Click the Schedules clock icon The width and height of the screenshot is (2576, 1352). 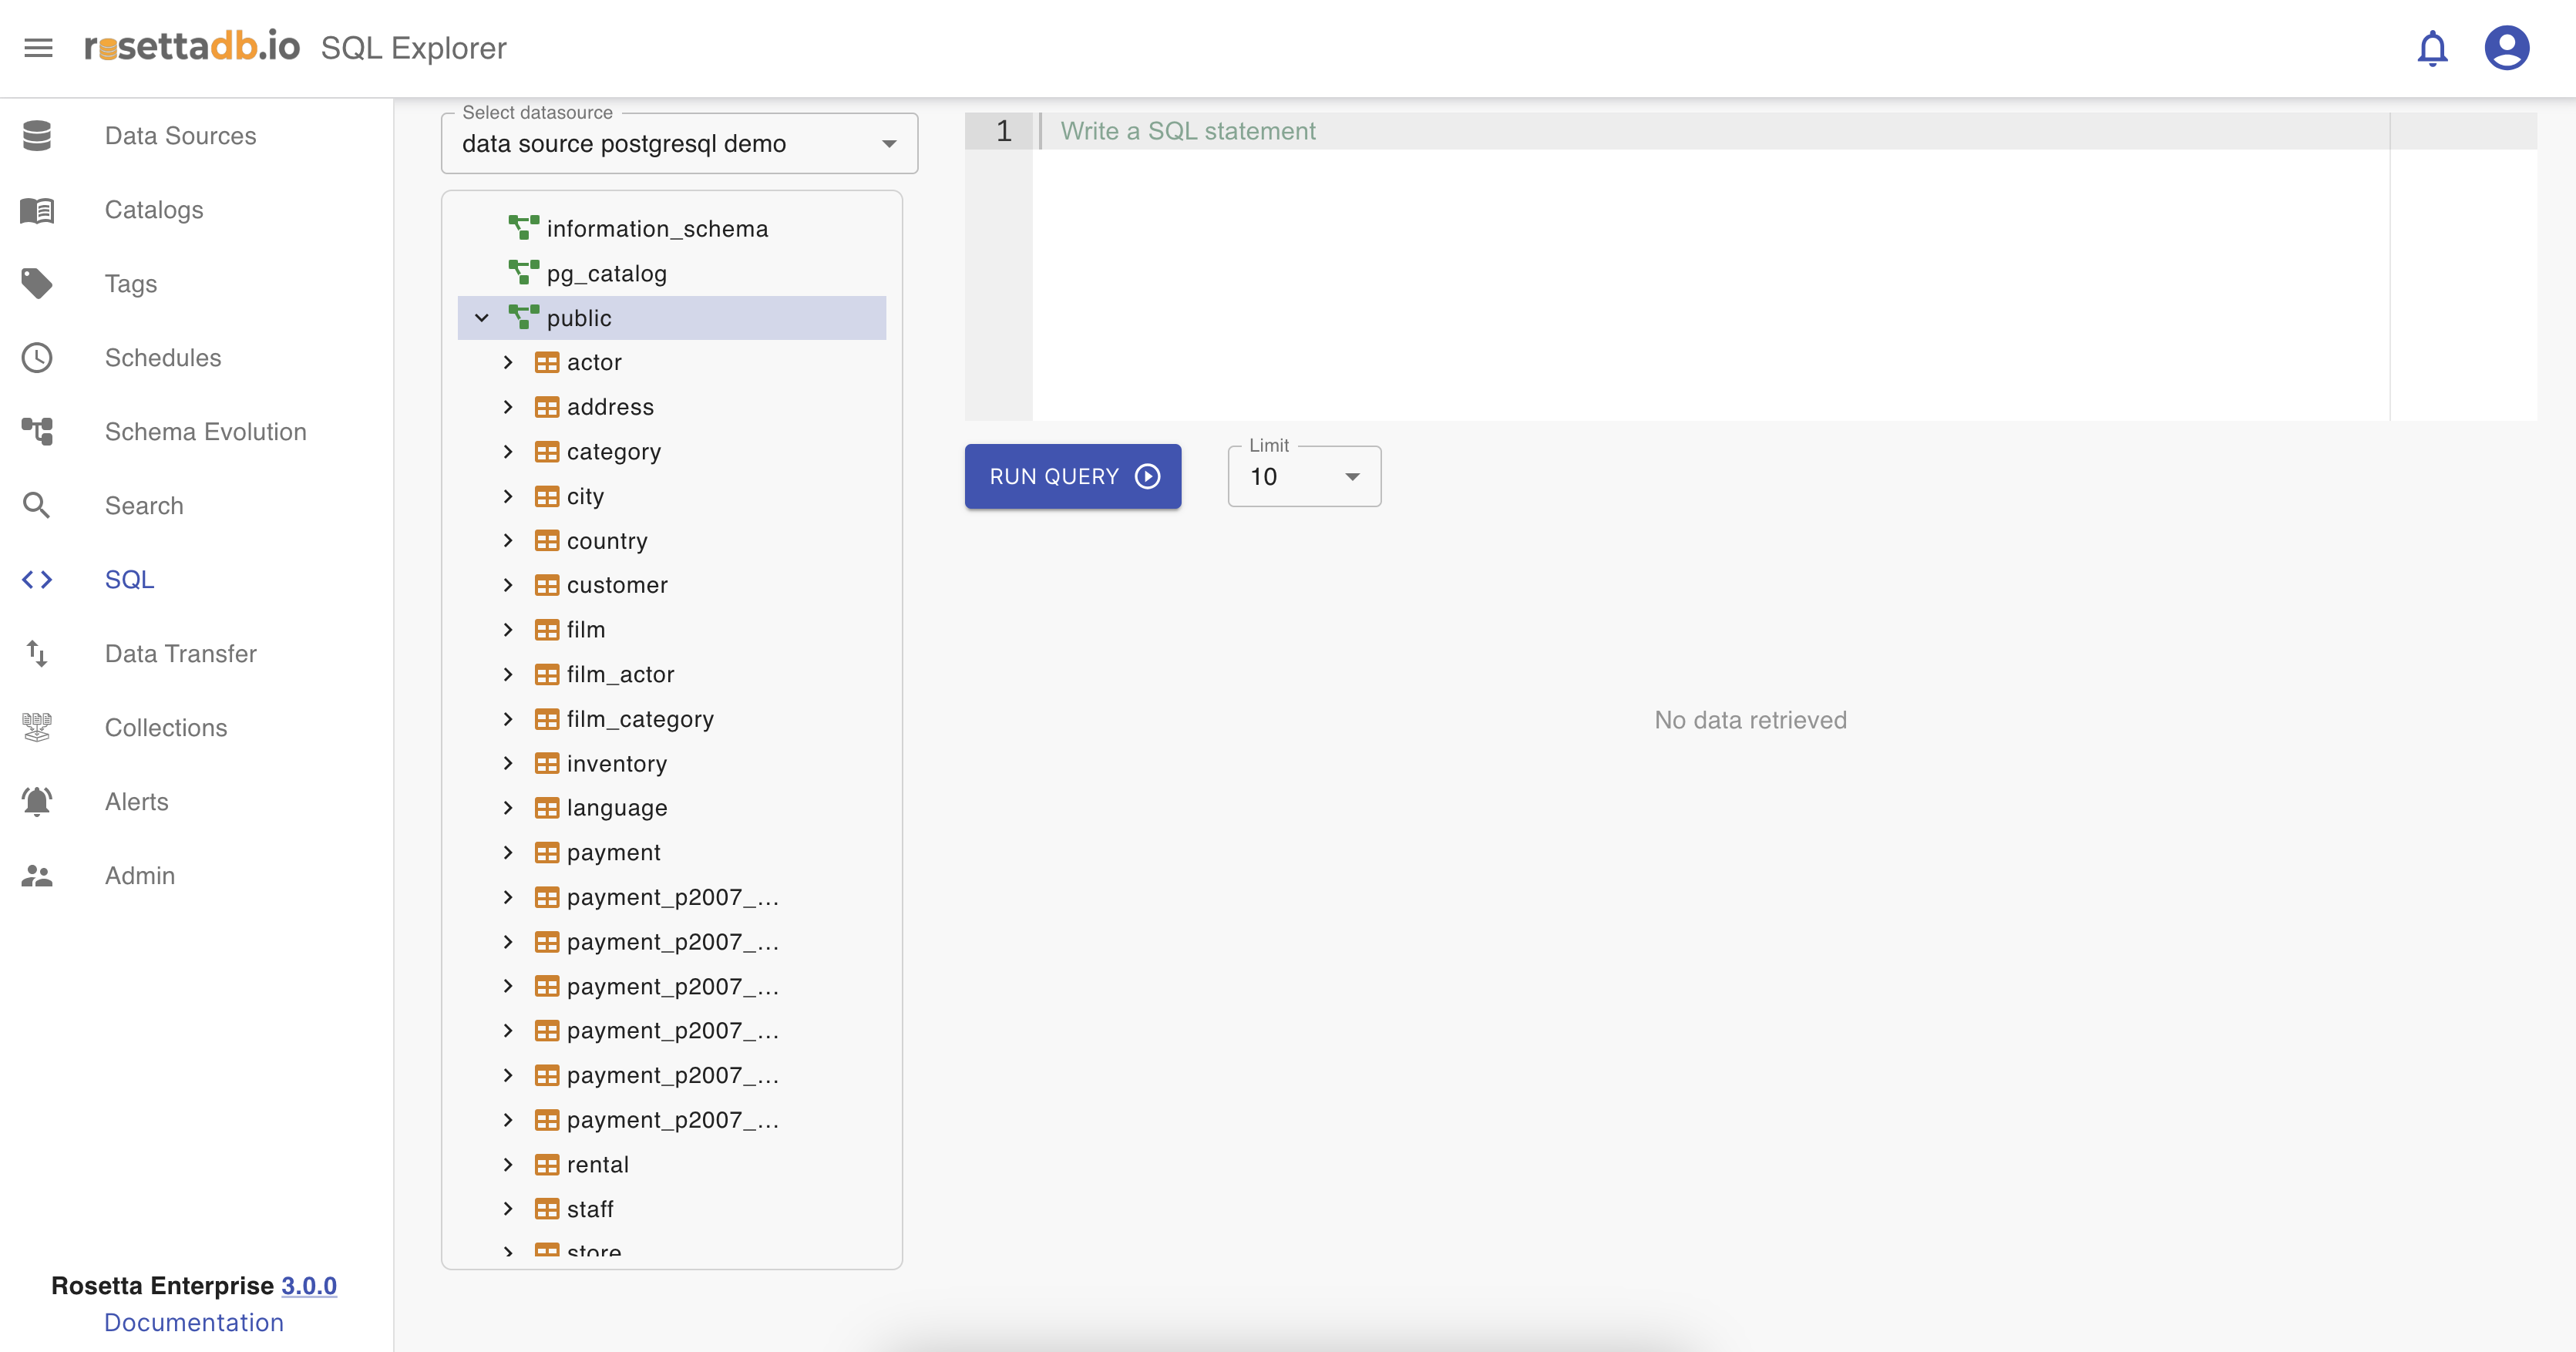(x=37, y=358)
